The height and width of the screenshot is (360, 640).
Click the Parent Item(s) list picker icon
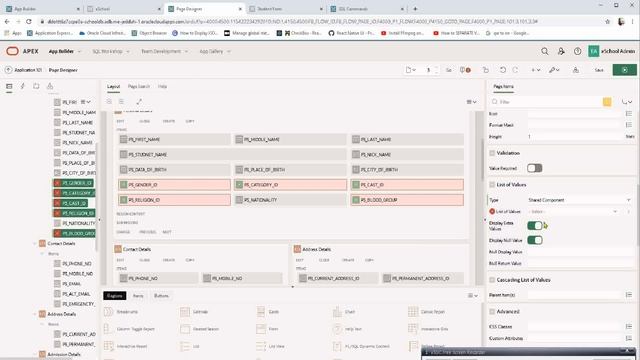pos(629,295)
